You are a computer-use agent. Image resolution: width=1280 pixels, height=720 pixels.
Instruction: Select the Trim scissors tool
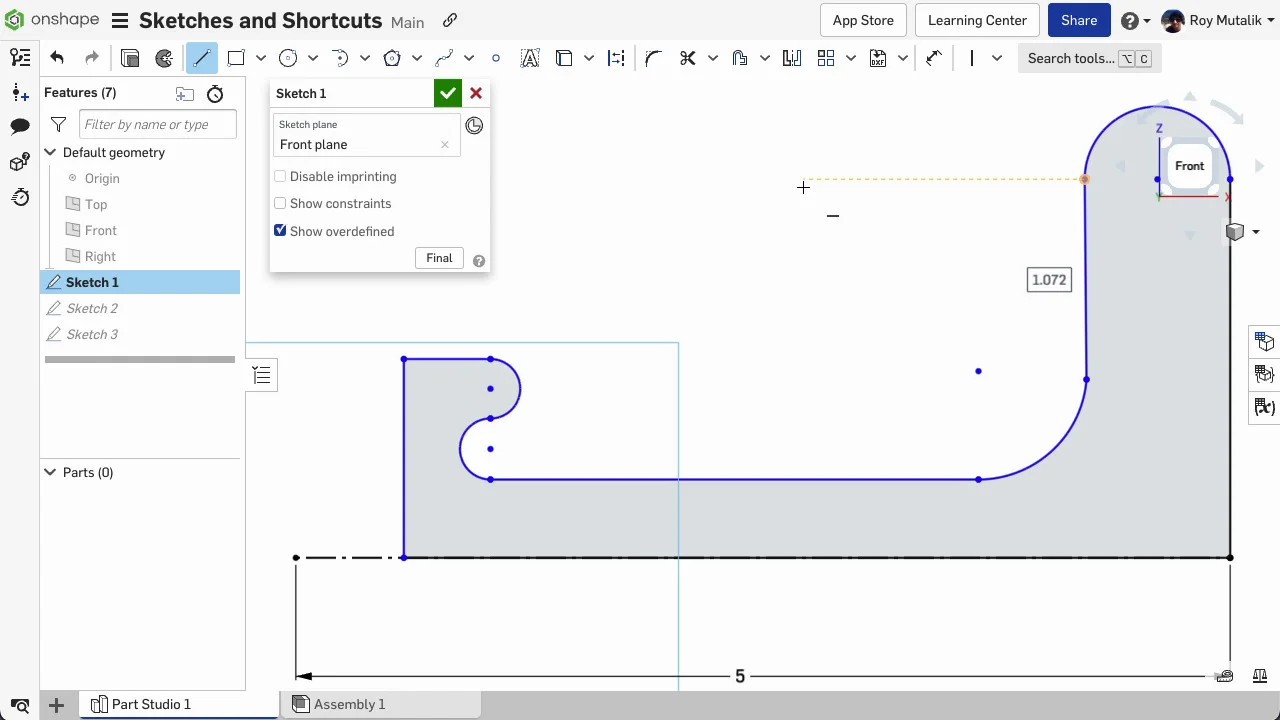687,58
